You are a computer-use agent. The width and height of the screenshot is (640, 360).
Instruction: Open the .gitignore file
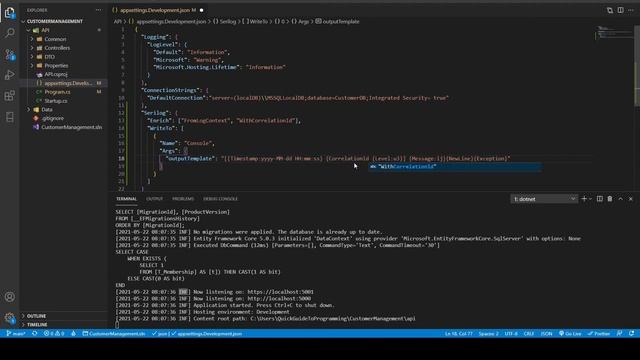coord(53,118)
